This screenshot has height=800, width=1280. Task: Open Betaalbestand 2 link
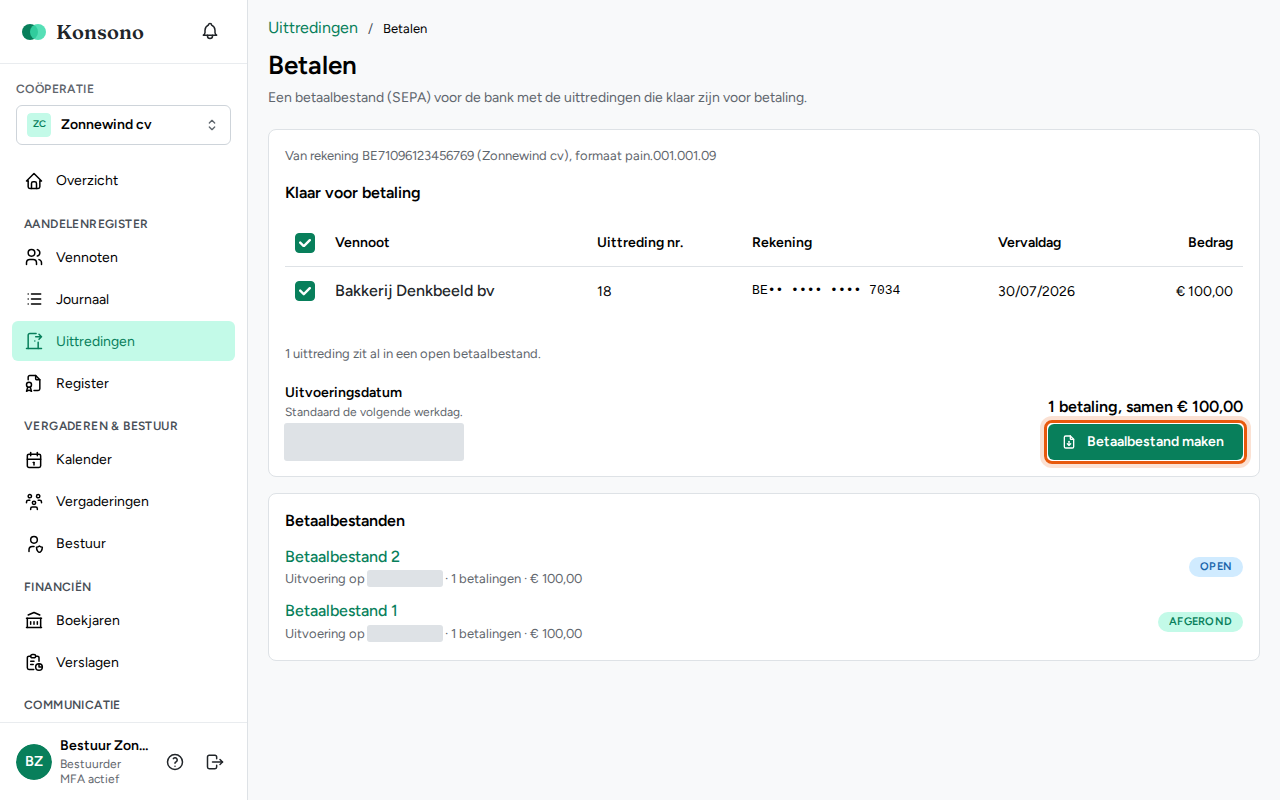pyautogui.click(x=342, y=557)
